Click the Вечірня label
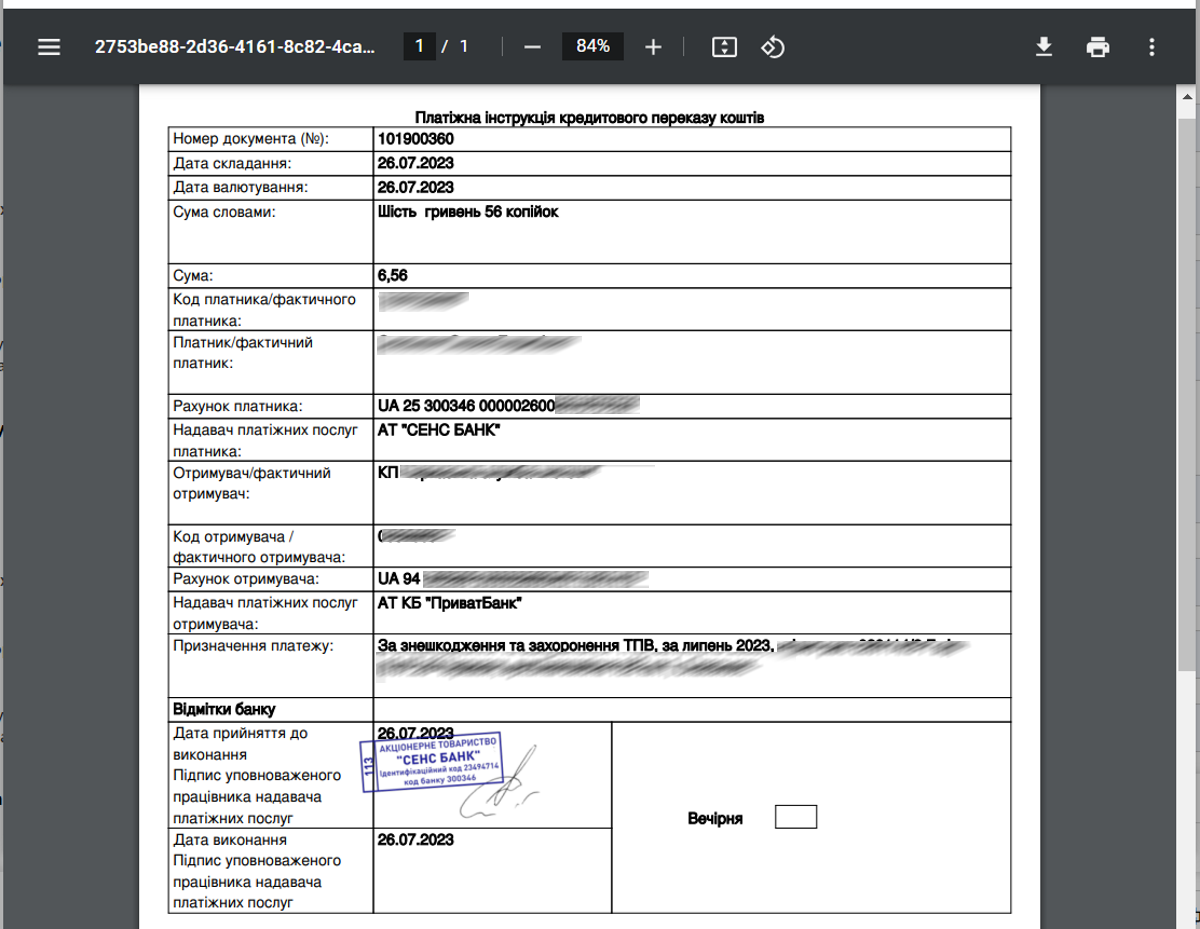Image resolution: width=1200 pixels, height=929 pixels. pos(715,818)
